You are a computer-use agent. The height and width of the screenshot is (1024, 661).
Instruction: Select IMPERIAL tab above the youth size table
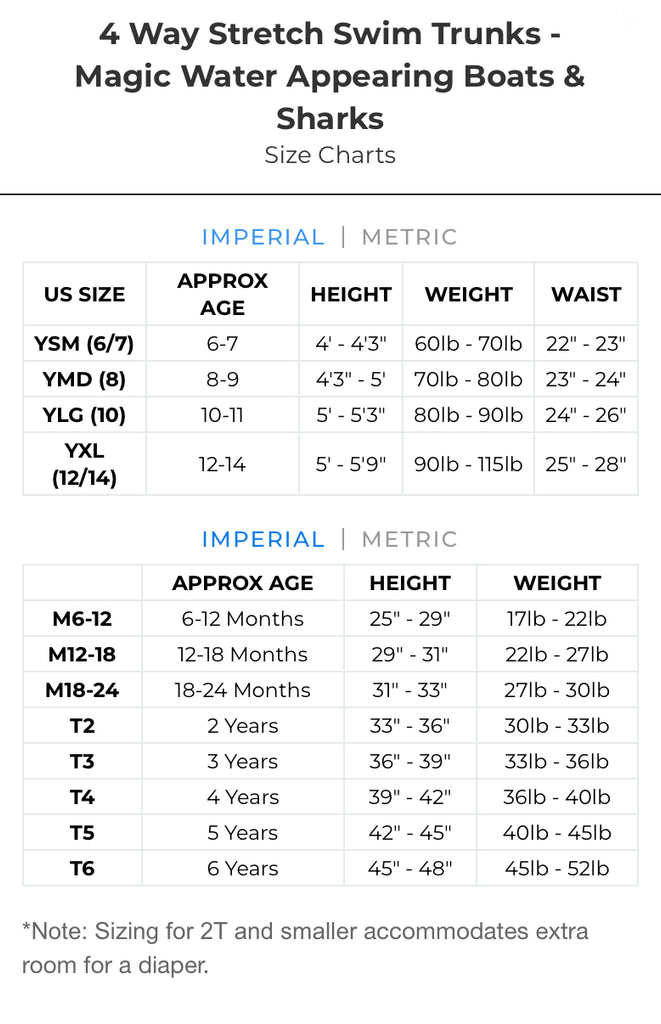[263, 237]
